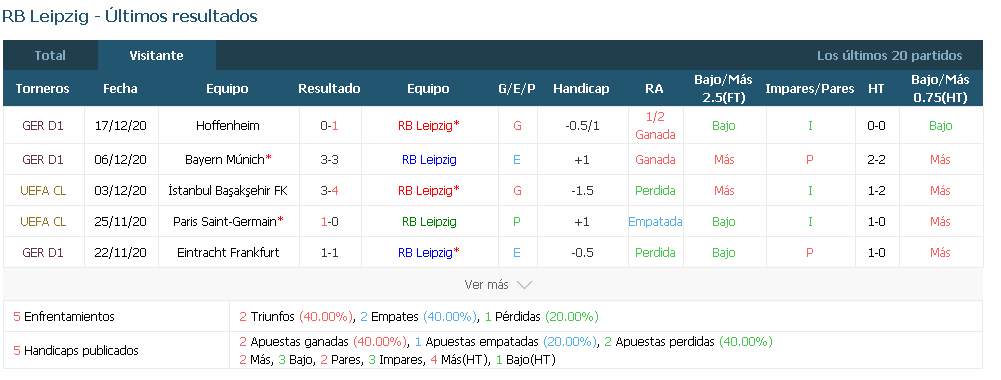Click green RB Leipzig in the 25/11/20 row

click(429, 222)
